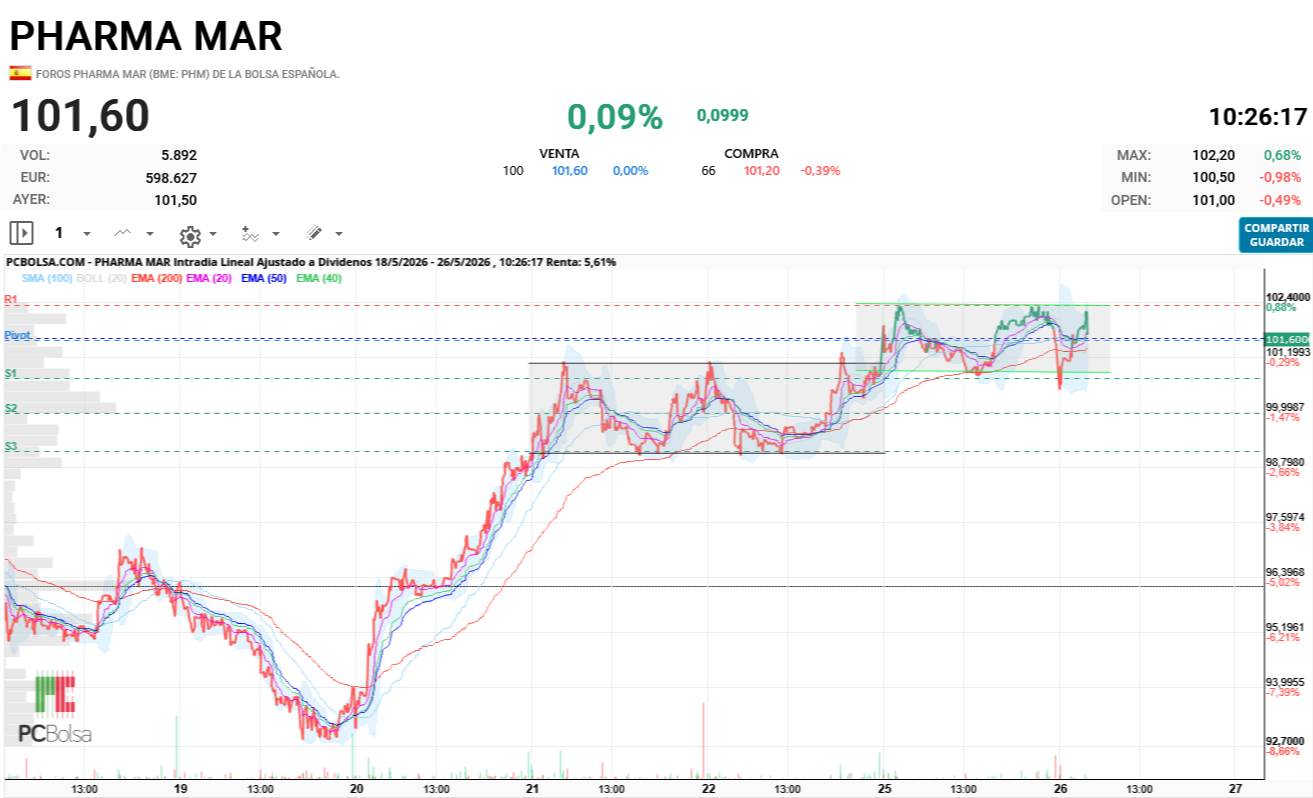Screen dimensions: 1313x798
Task: Expand the indicators dropdown arrow
Action: pyautogui.click(x=276, y=234)
